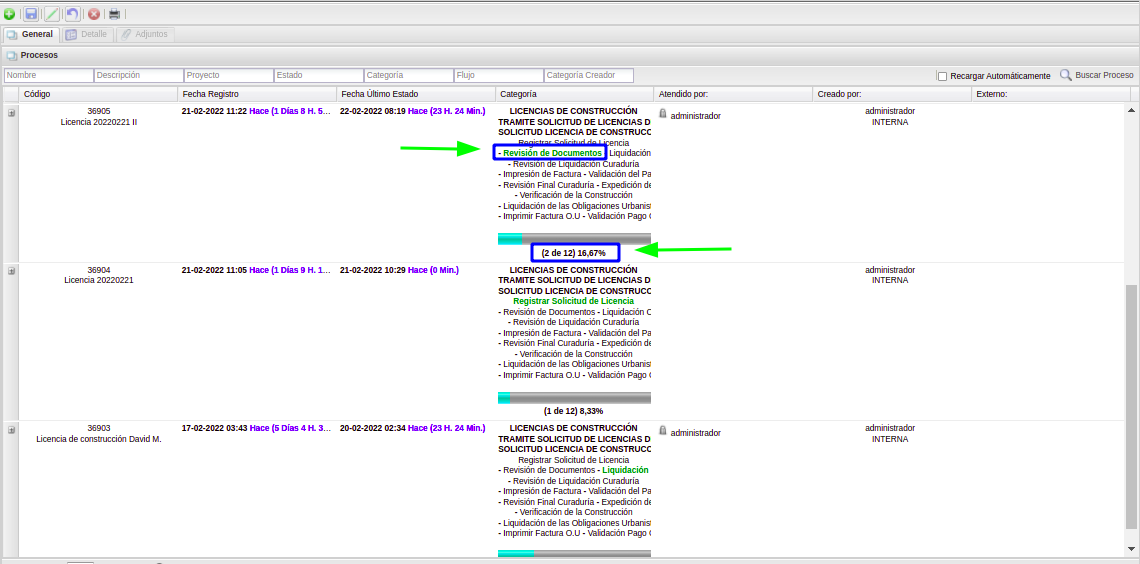Switch to the Detalle tab
Image resolution: width=1140 pixels, height=564 pixels.
(x=87, y=34)
